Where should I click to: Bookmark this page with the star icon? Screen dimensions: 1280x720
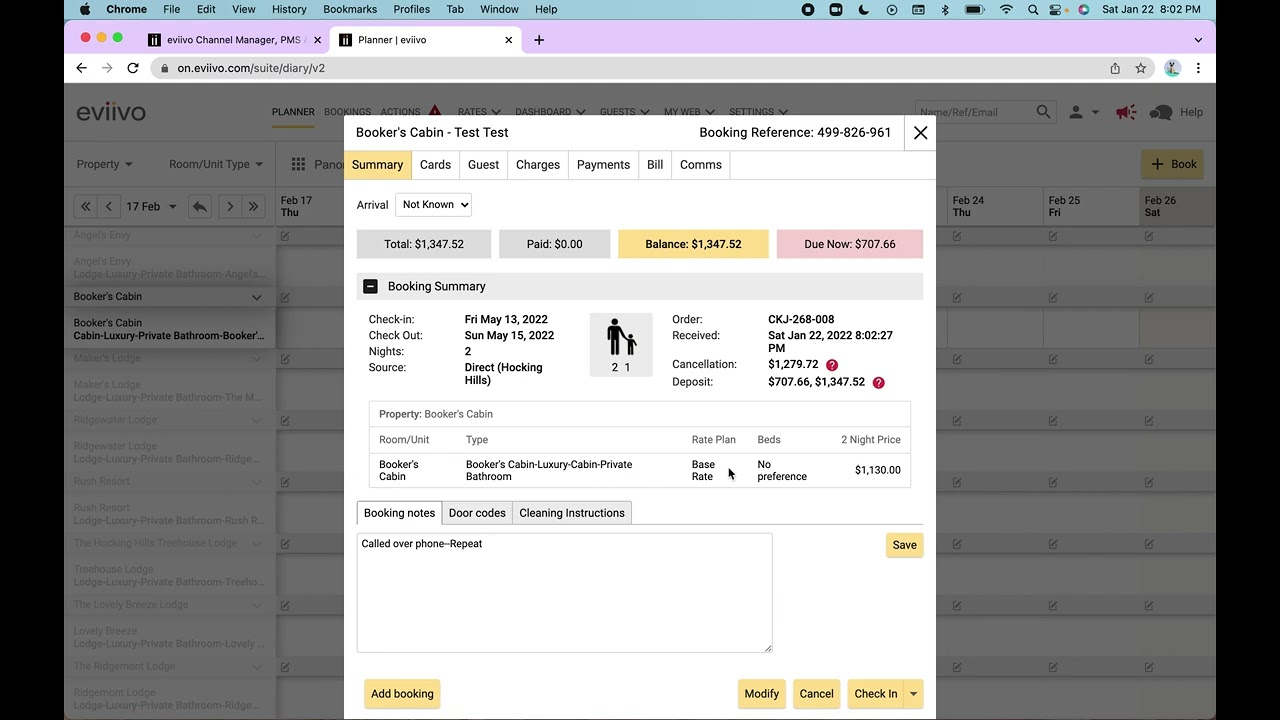click(x=1141, y=68)
